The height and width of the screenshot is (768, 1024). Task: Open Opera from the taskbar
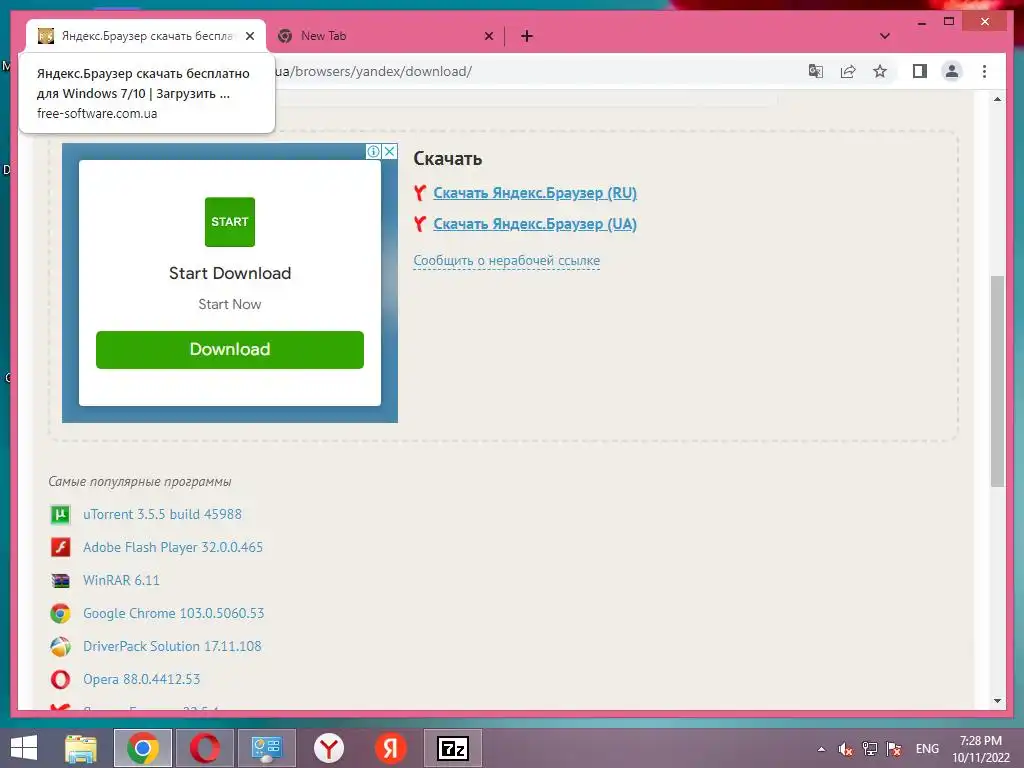tap(204, 748)
